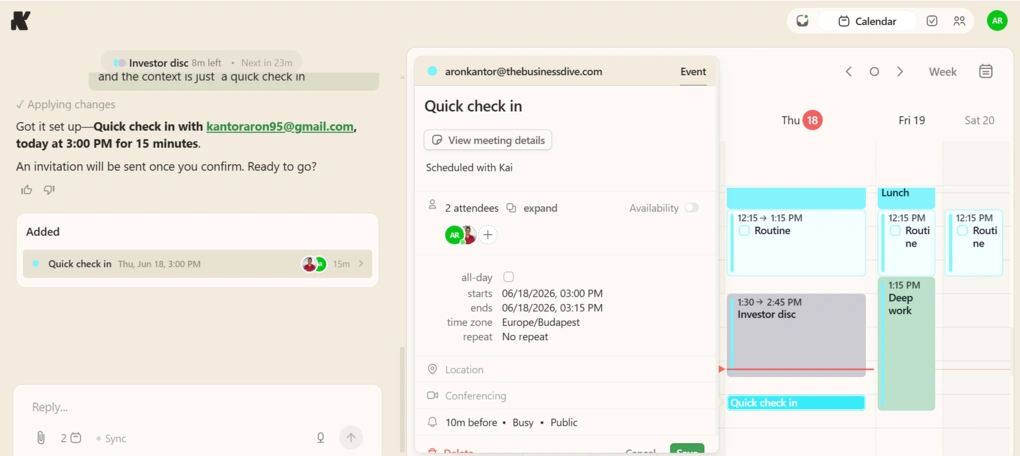
Task: Expand the added Quick check in chevron
Action: click(361, 264)
